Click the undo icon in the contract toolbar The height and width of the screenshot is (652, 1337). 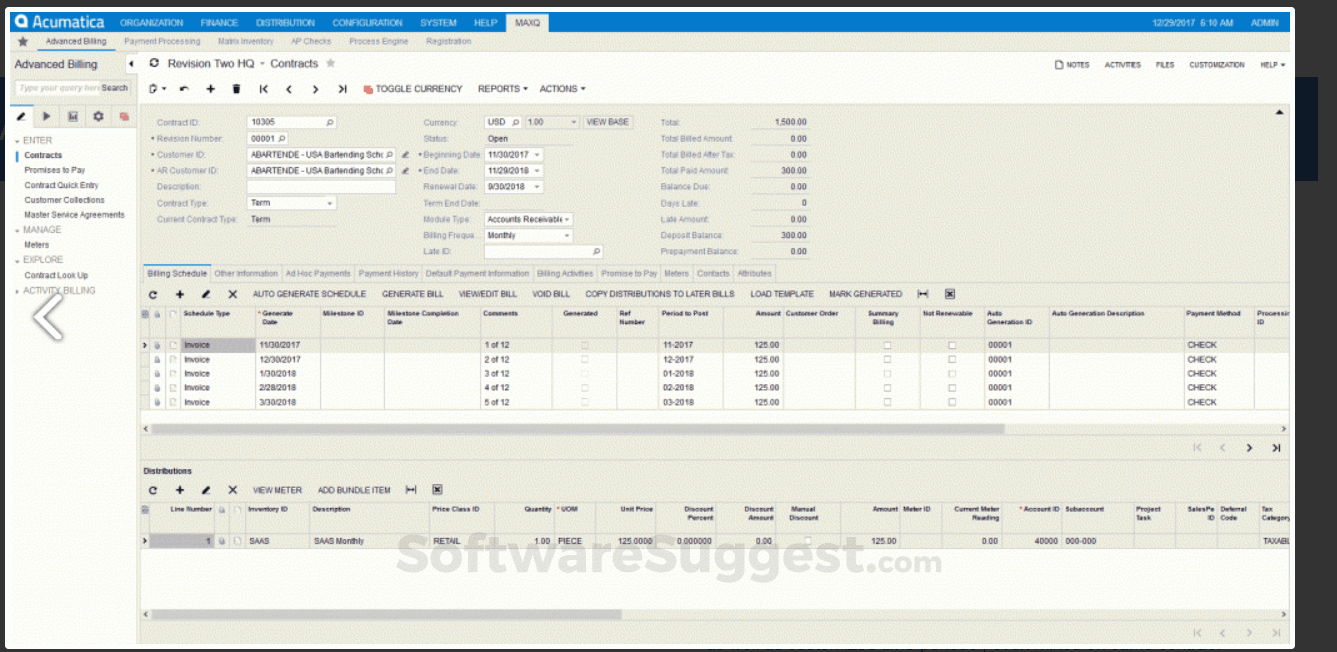(x=184, y=89)
